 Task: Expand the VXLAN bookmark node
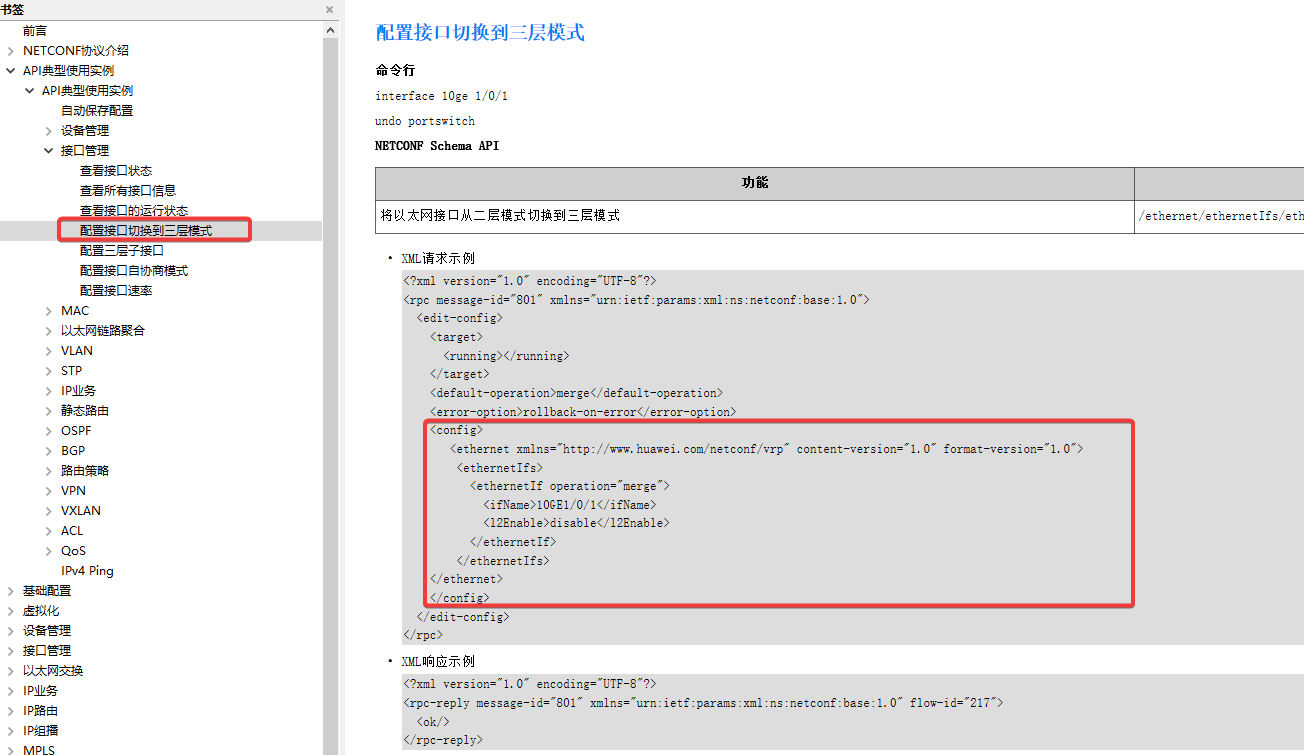tap(48, 511)
